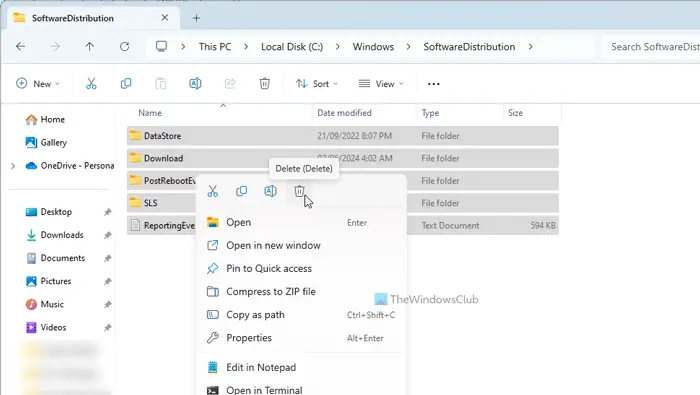Click the toolbar Cut scissors icon
Viewport: 700px width, 395px height.
[91, 83]
